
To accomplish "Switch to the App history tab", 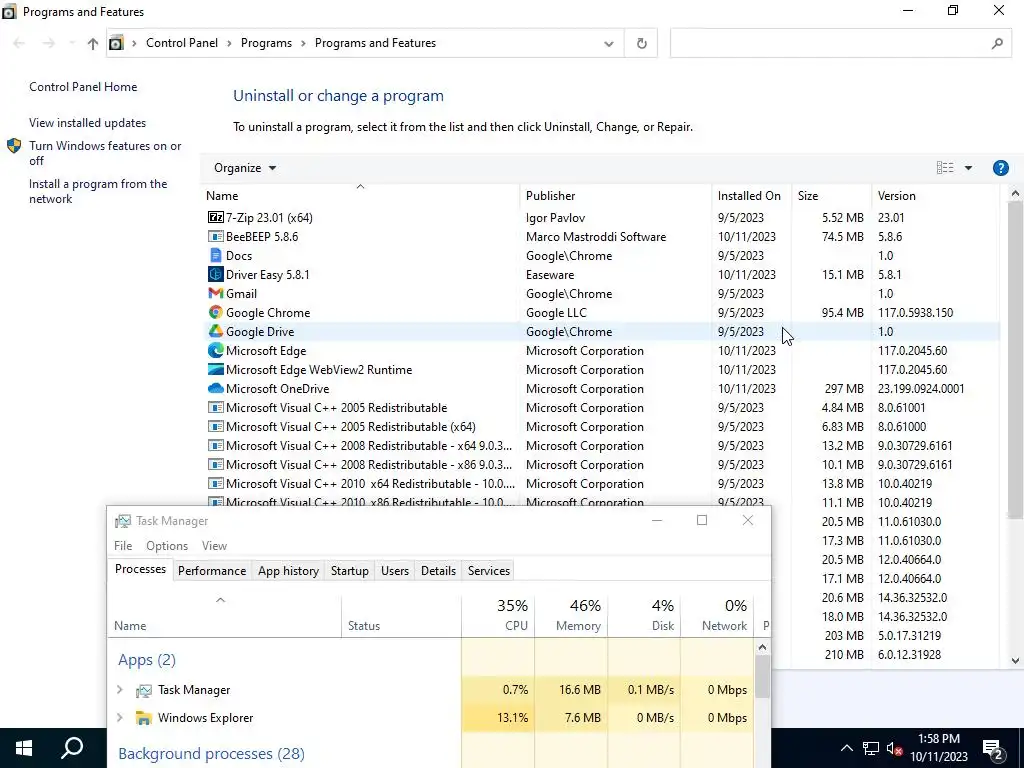I will [x=288, y=571].
